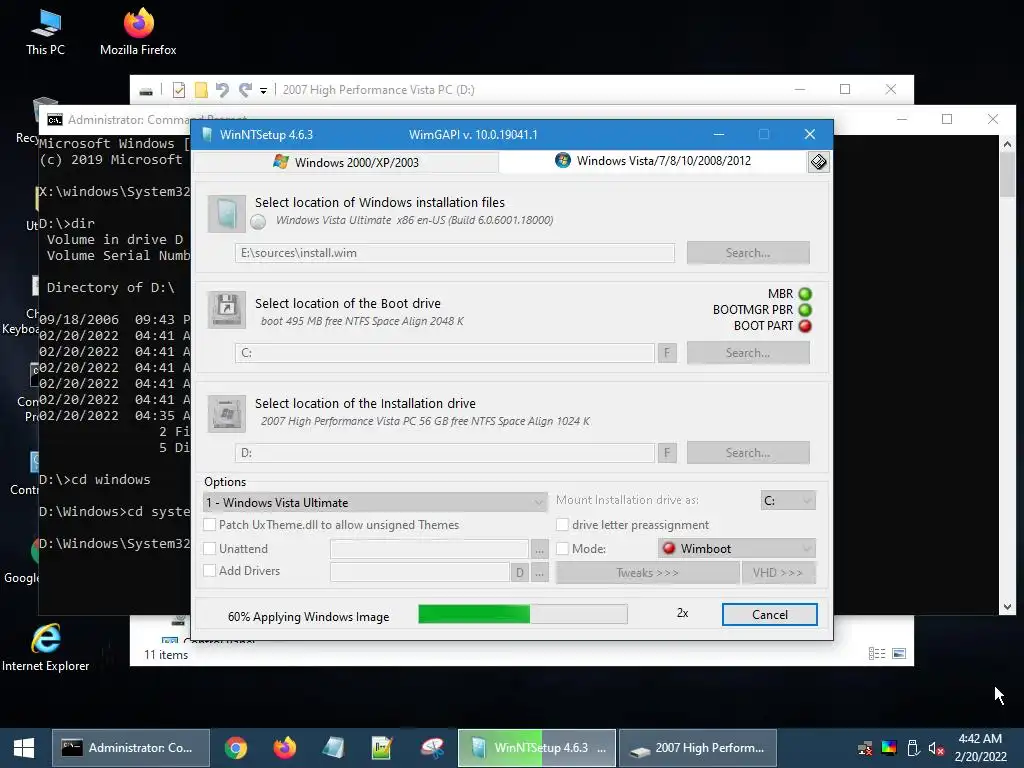Screen dimensions: 1024x768
Task: Toggle drive letter preassignment checkbox
Action: pyautogui.click(x=562, y=525)
